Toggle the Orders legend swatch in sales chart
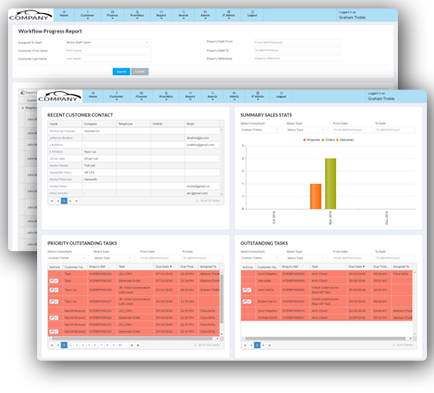Viewport: 434px width, 393px height. pos(323,140)
